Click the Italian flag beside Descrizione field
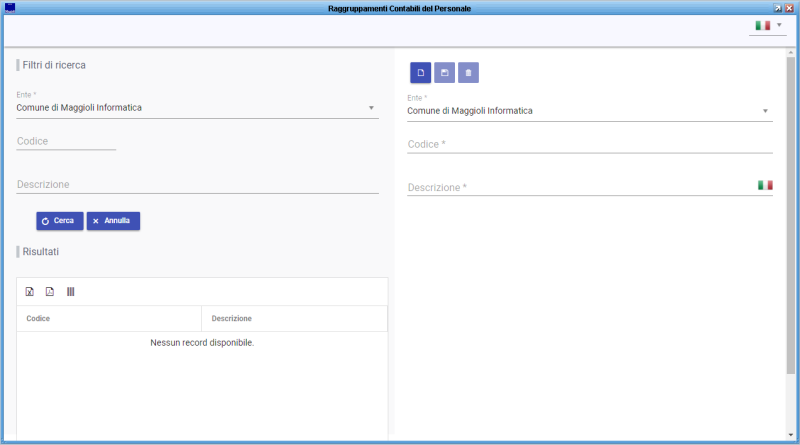Screen dimensions: 800x445 click(765, 185)
